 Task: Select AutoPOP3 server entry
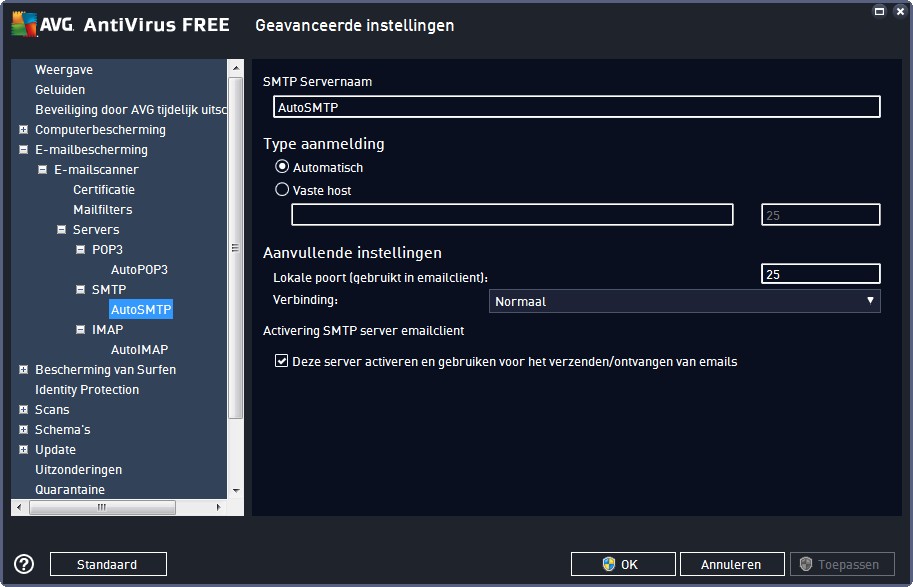point(139,270)
